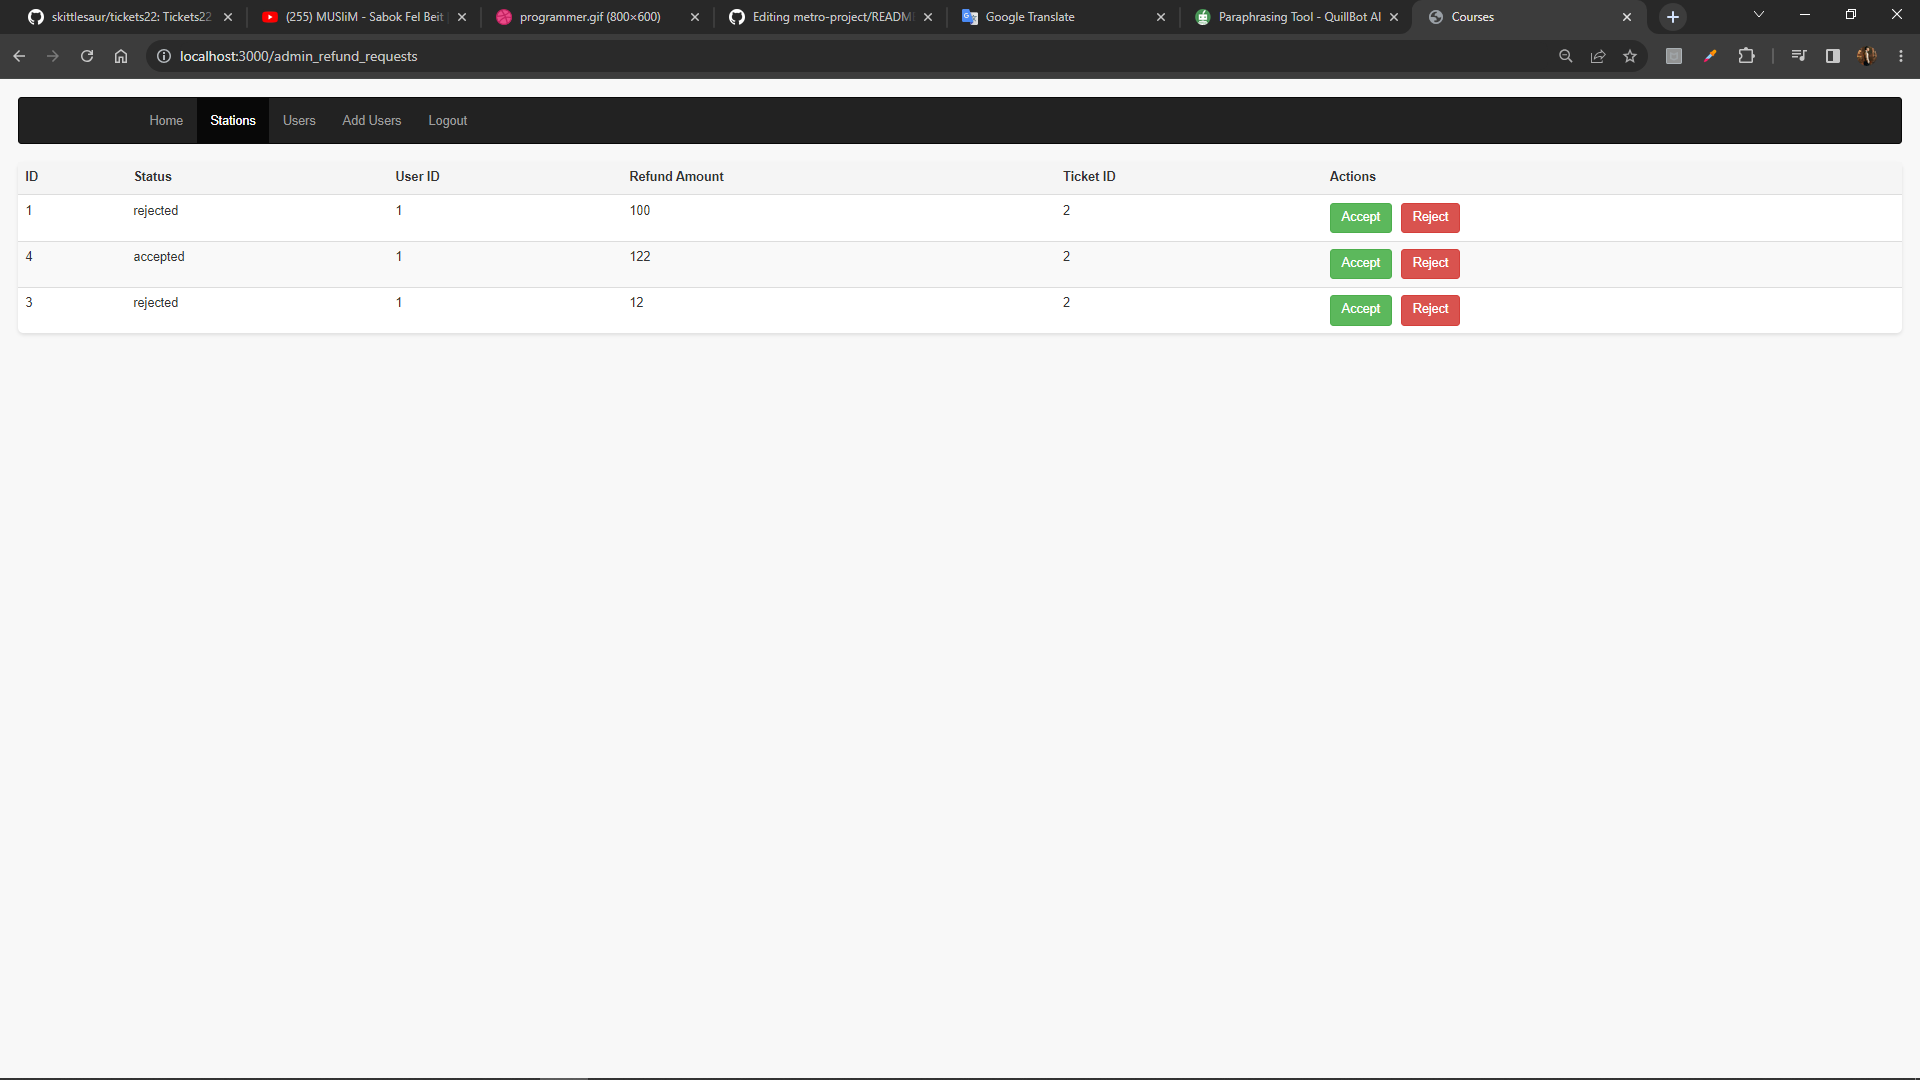Bookmark this page with the star icon
The height and width of the screenshot is (1080, 1920).
click(1631, 56)
